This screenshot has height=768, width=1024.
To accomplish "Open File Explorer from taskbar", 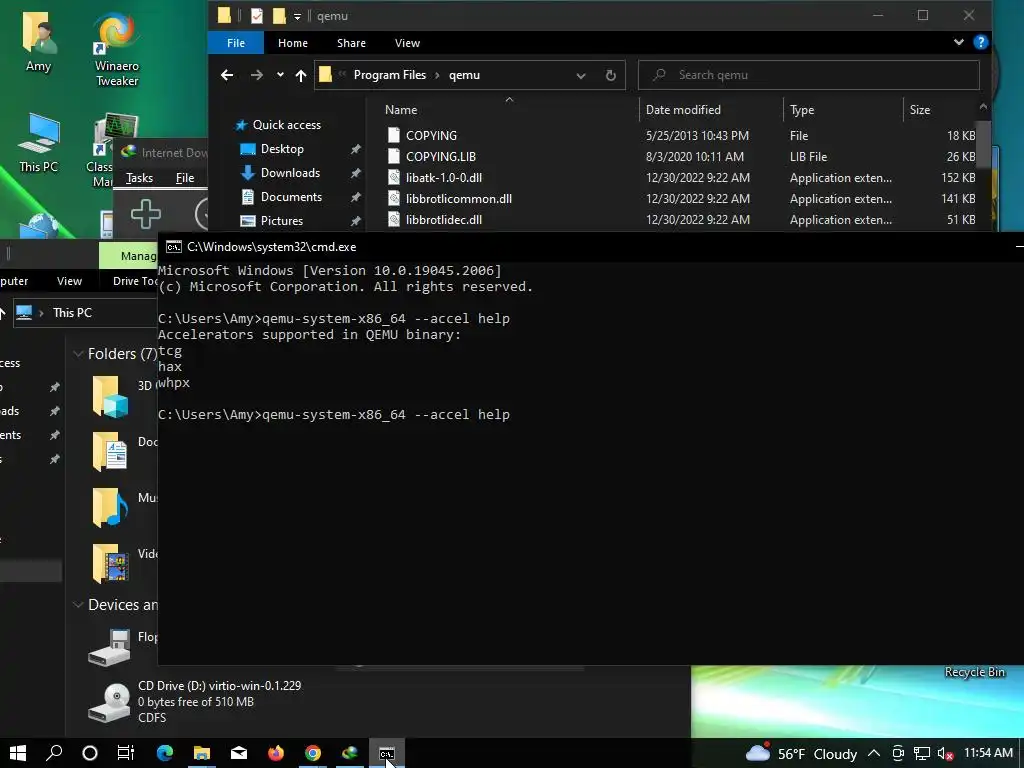I will click(202, 753).
